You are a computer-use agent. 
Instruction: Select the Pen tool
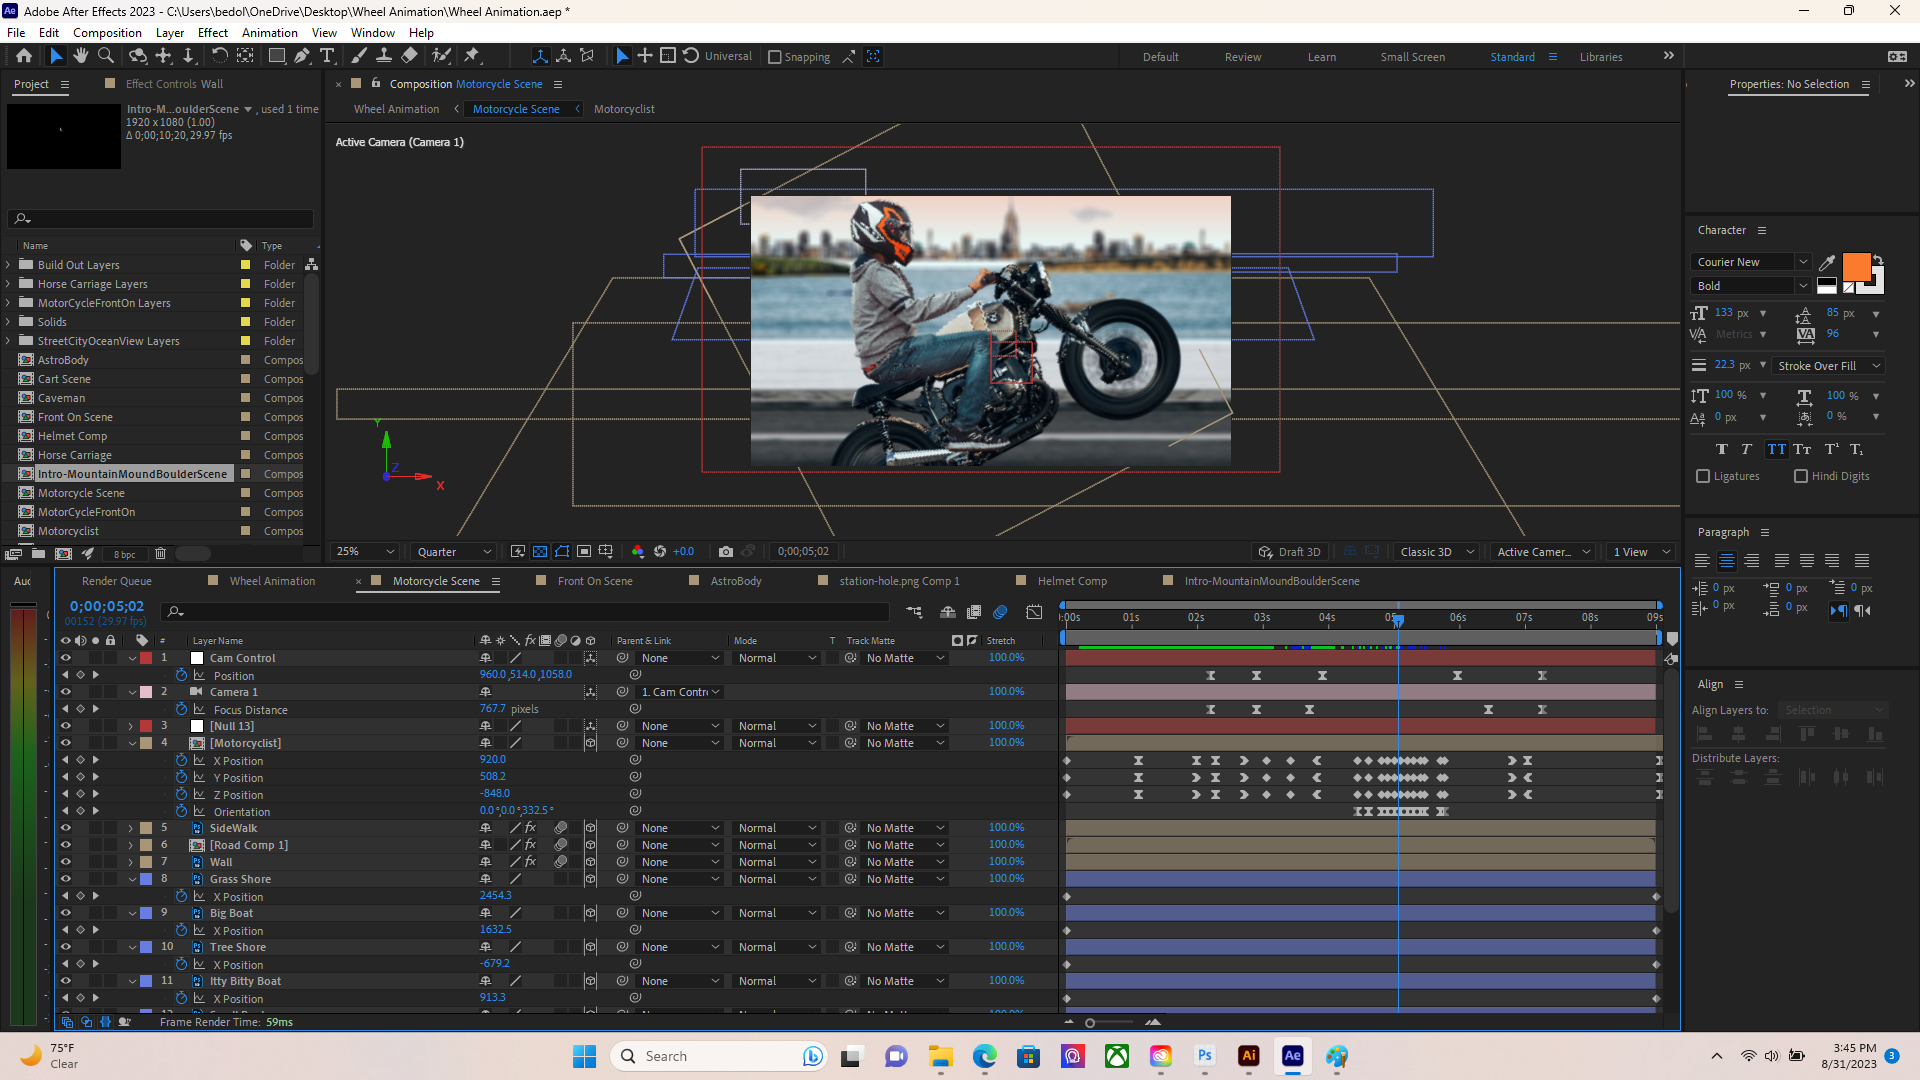click(301, 56)
